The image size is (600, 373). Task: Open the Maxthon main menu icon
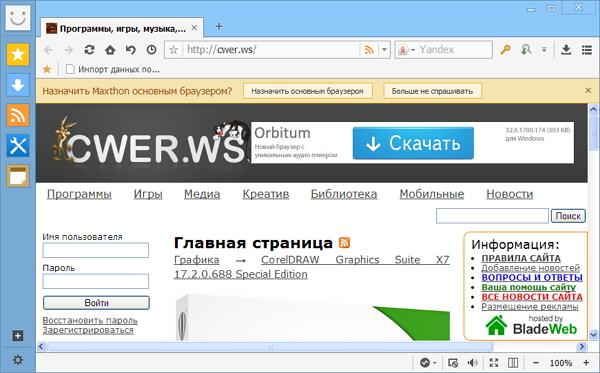pyautogui.click(x=587, y=50)
